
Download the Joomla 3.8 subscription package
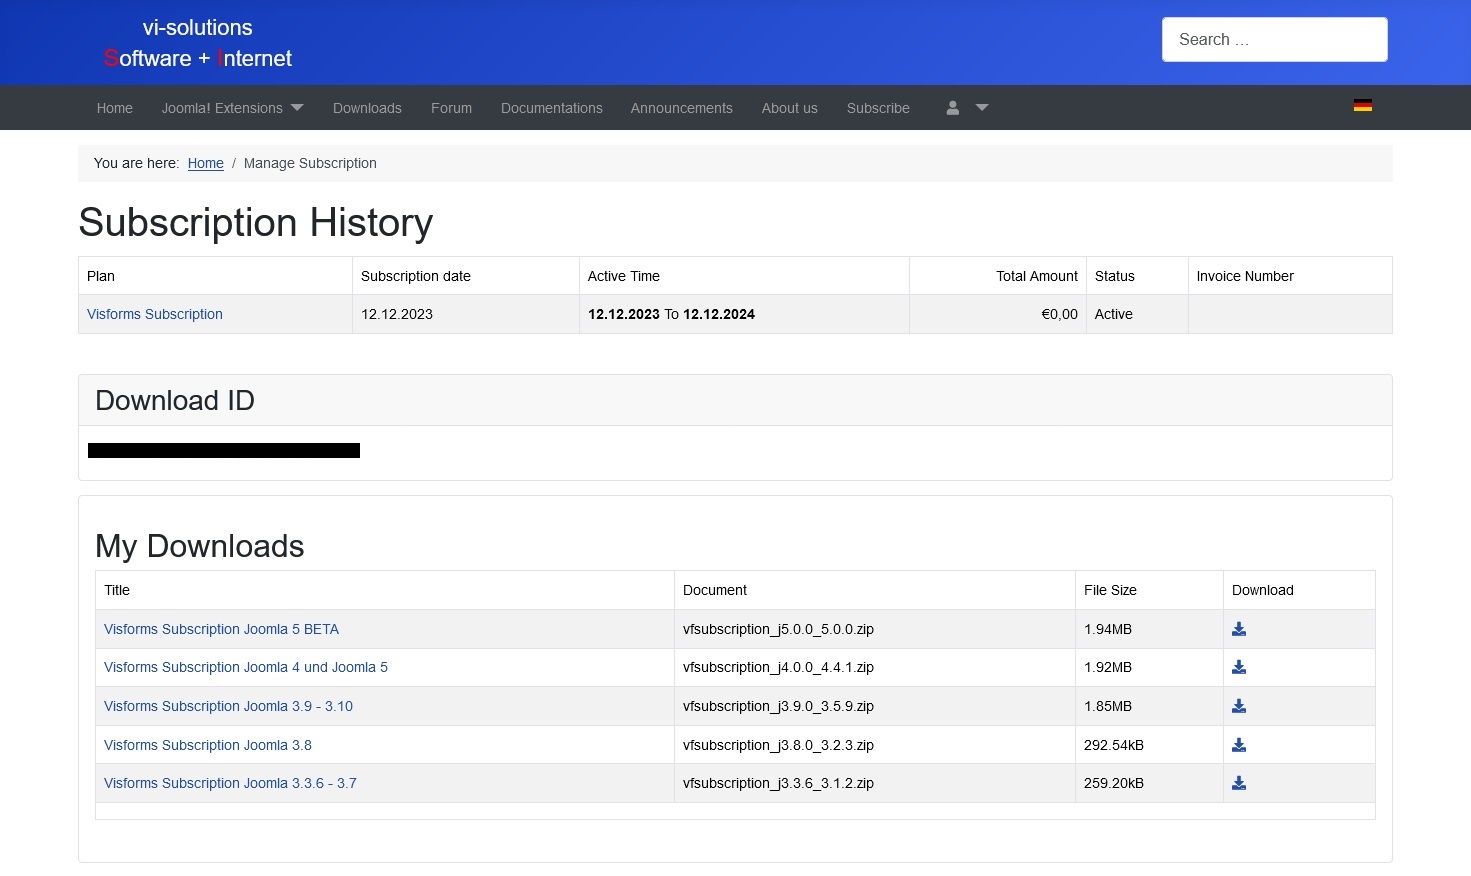[x=1239, y=744]
